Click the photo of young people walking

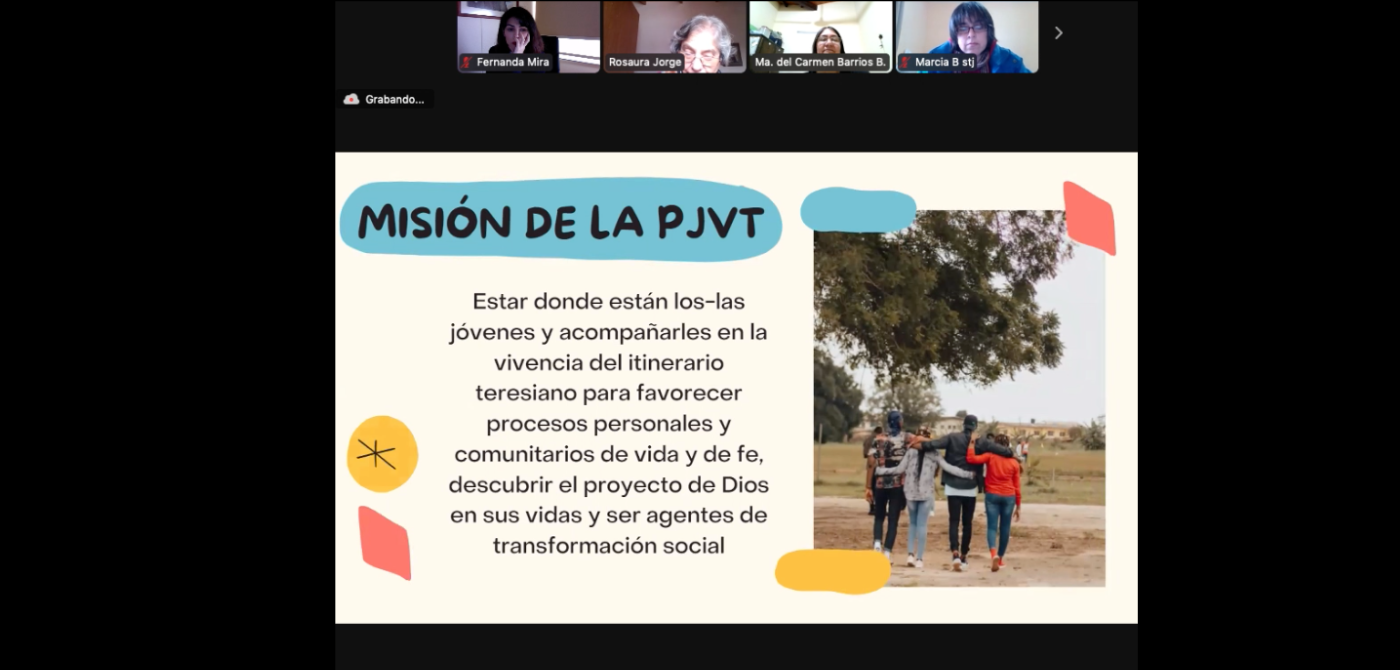click(x=959, y=400)
